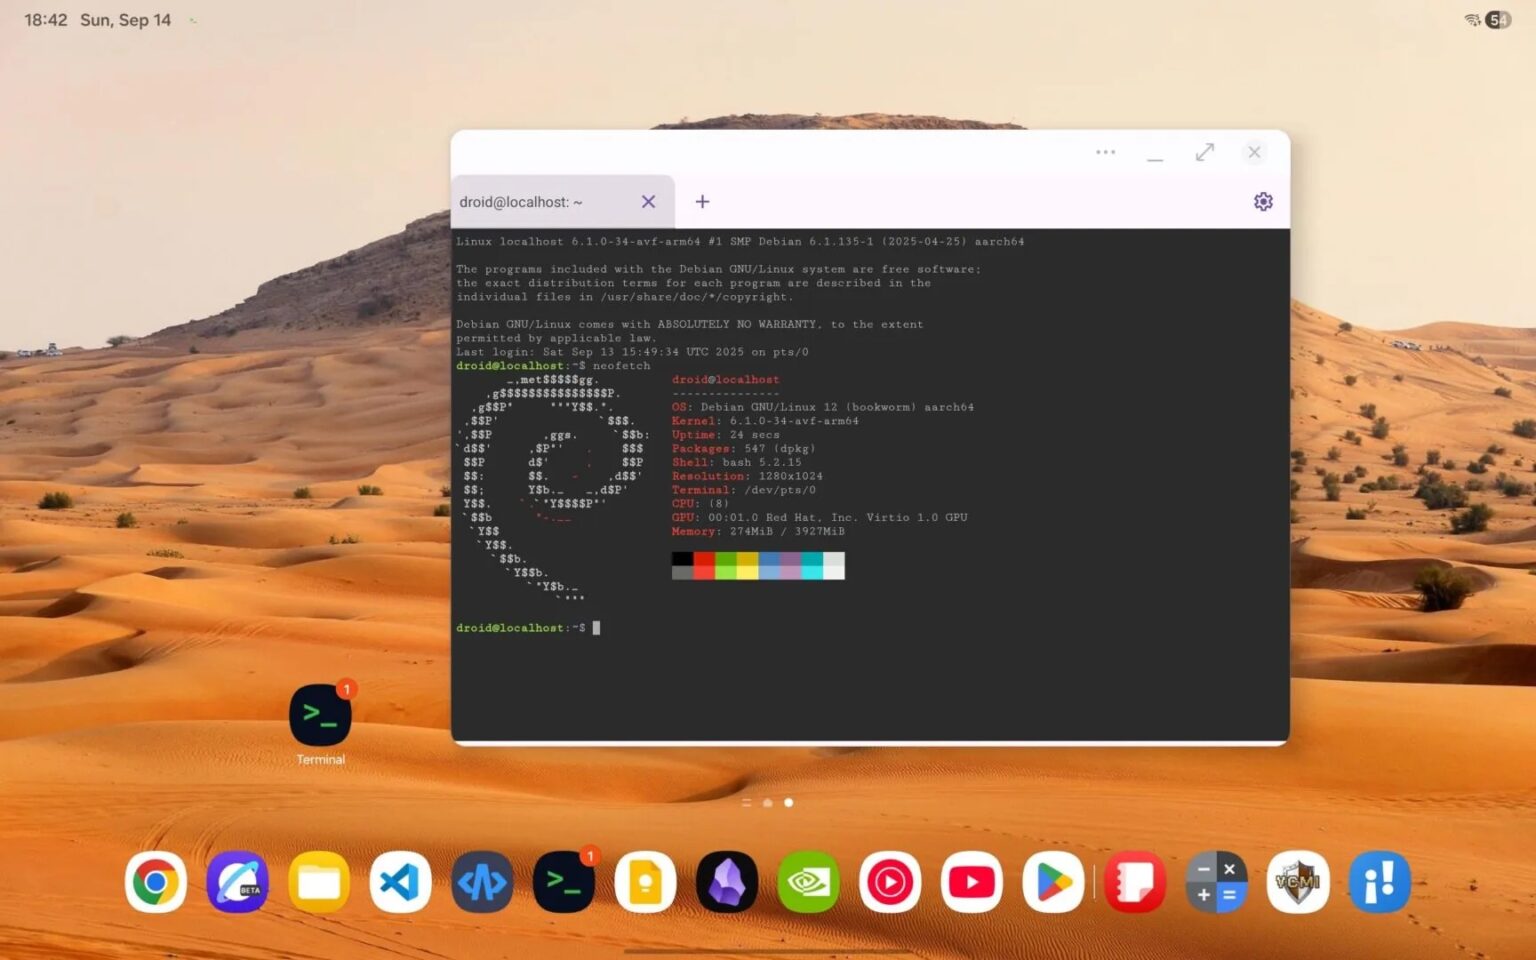Open the My Files folder app
Viewport: 1536px width, 960px height.
[x=318, y=881]
